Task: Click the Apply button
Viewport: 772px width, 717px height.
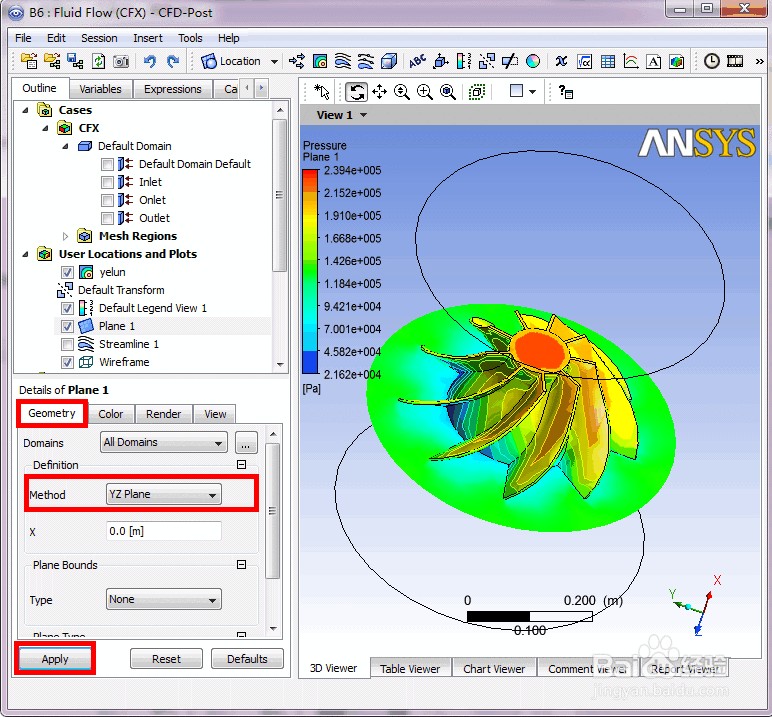Action: click(55, 659)
